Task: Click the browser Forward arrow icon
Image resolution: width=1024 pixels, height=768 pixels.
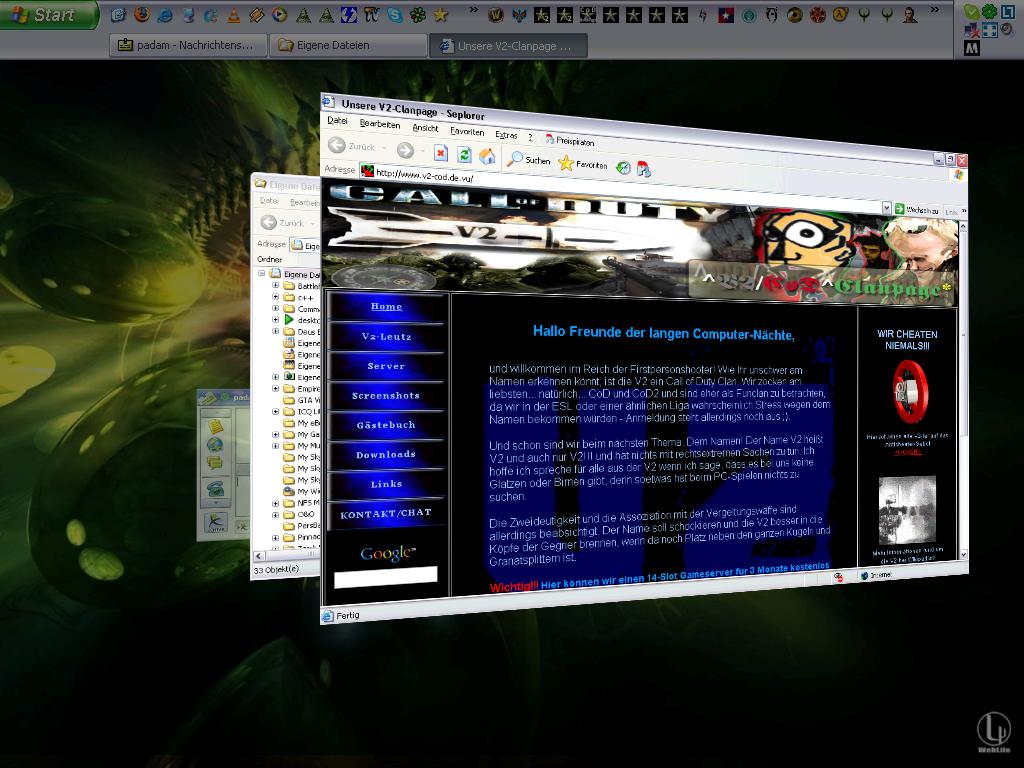Action: pyautogui.click(x=406, y=150)
